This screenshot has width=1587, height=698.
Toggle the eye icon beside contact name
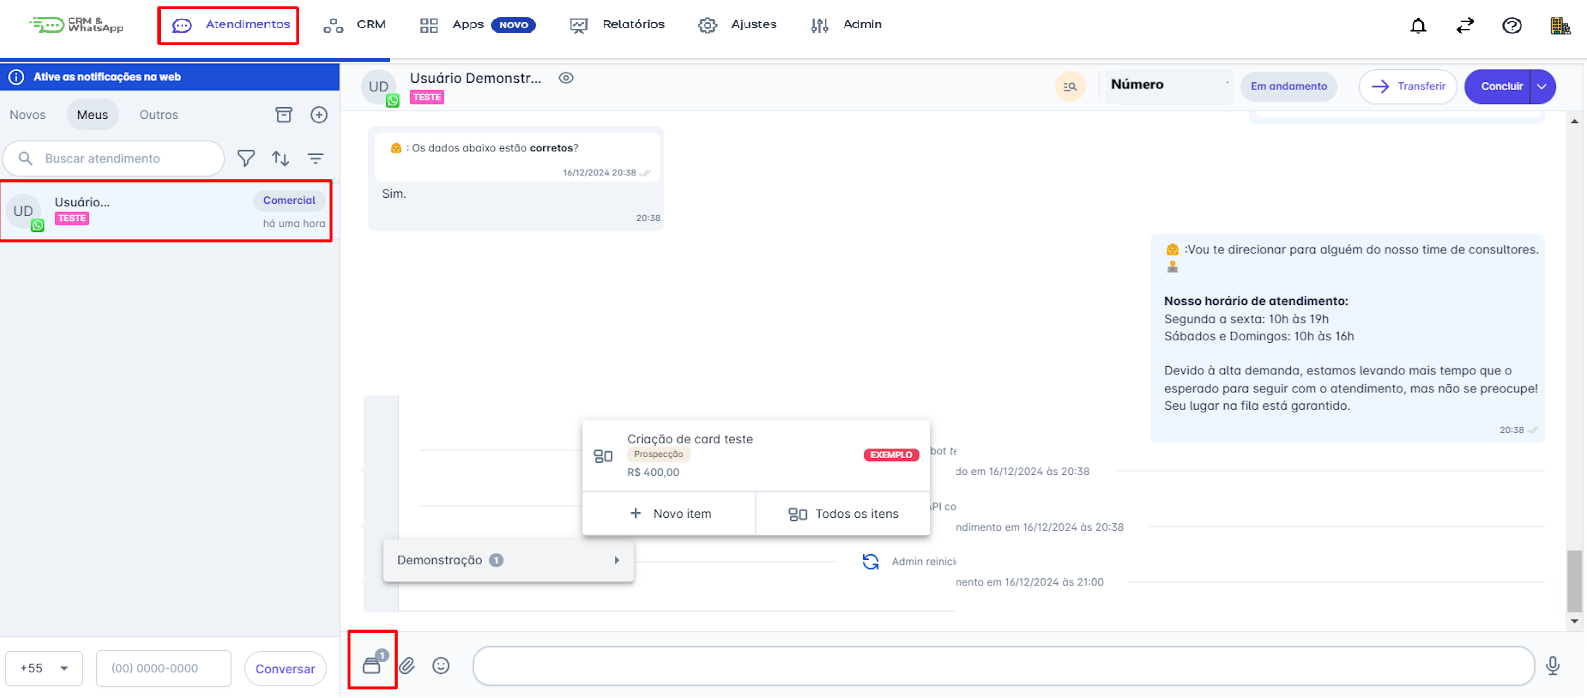[x=566, y=78]
